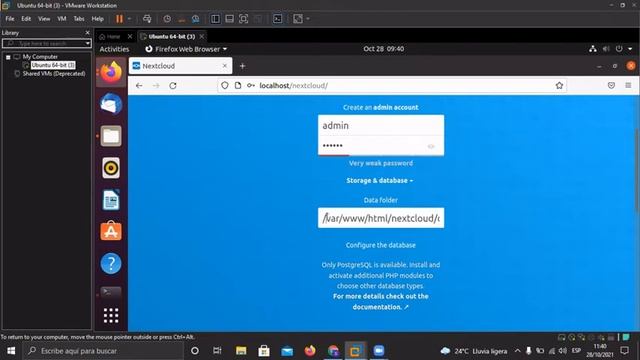This screenshot has height=360, width=640.
Task: Click Activities in the Ubuntu top bar
Action: point(114,49)
